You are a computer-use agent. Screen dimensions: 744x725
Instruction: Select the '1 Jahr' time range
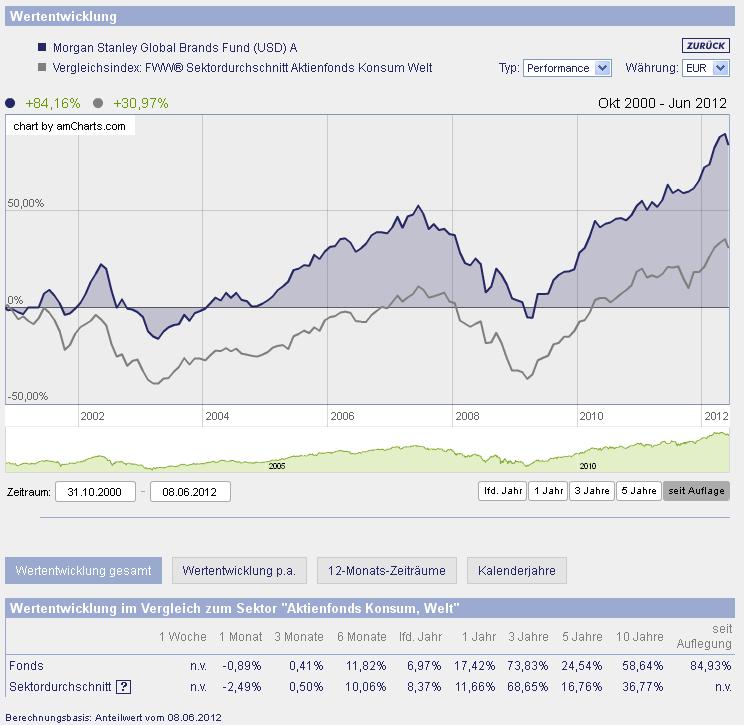(547, 491)
